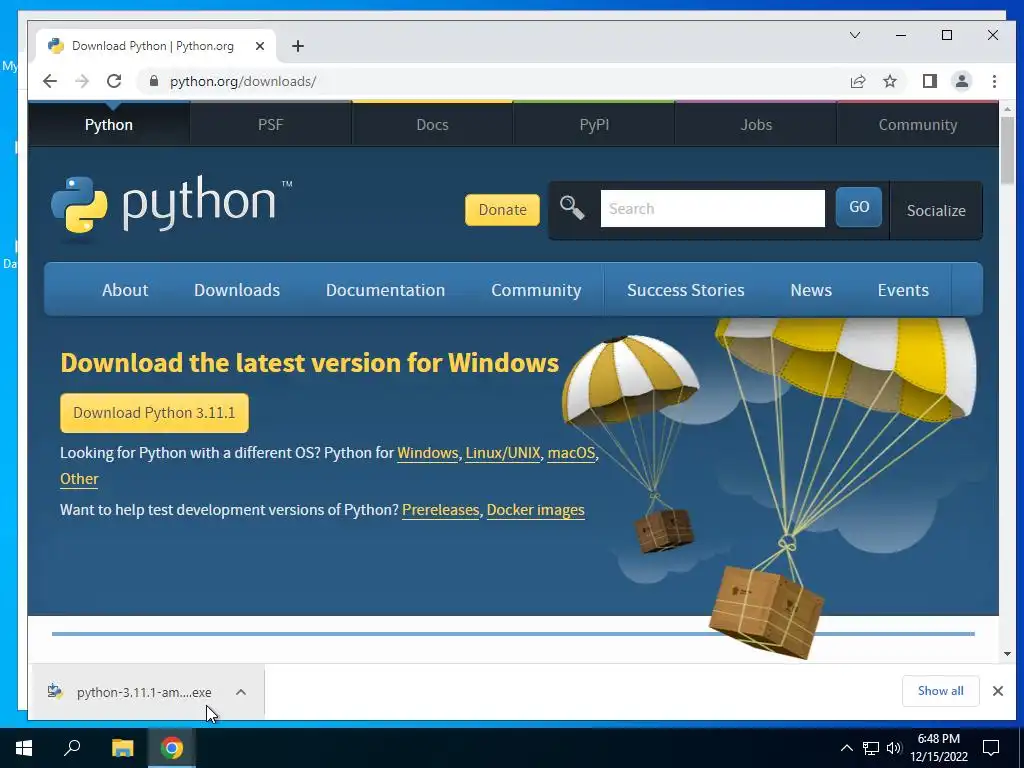Open a new tab with the plus icon
Image resolution: width=1024 pixels, height=768 pixels.
[298, 46]
